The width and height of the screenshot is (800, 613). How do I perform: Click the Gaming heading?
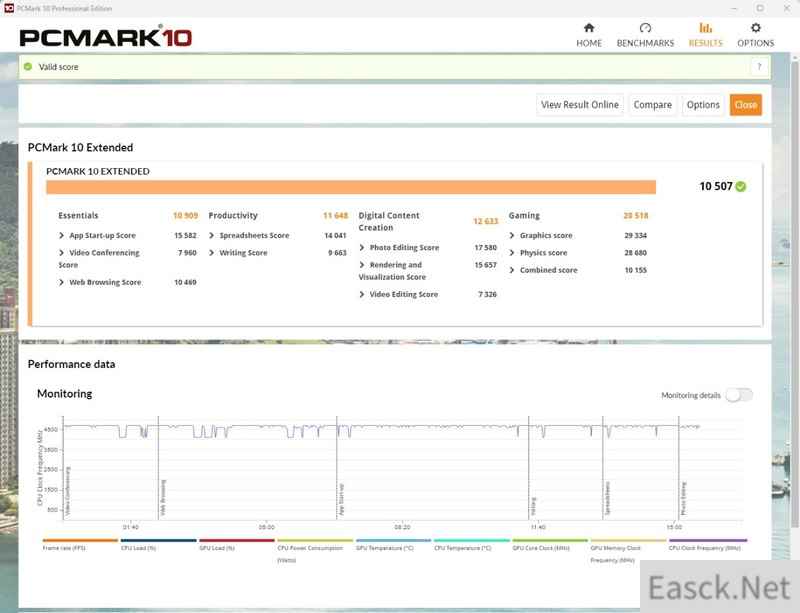524,215
